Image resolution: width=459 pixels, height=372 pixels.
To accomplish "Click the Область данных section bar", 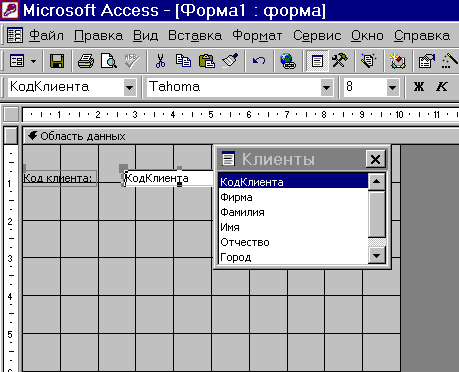I will (x=240, y=136).
